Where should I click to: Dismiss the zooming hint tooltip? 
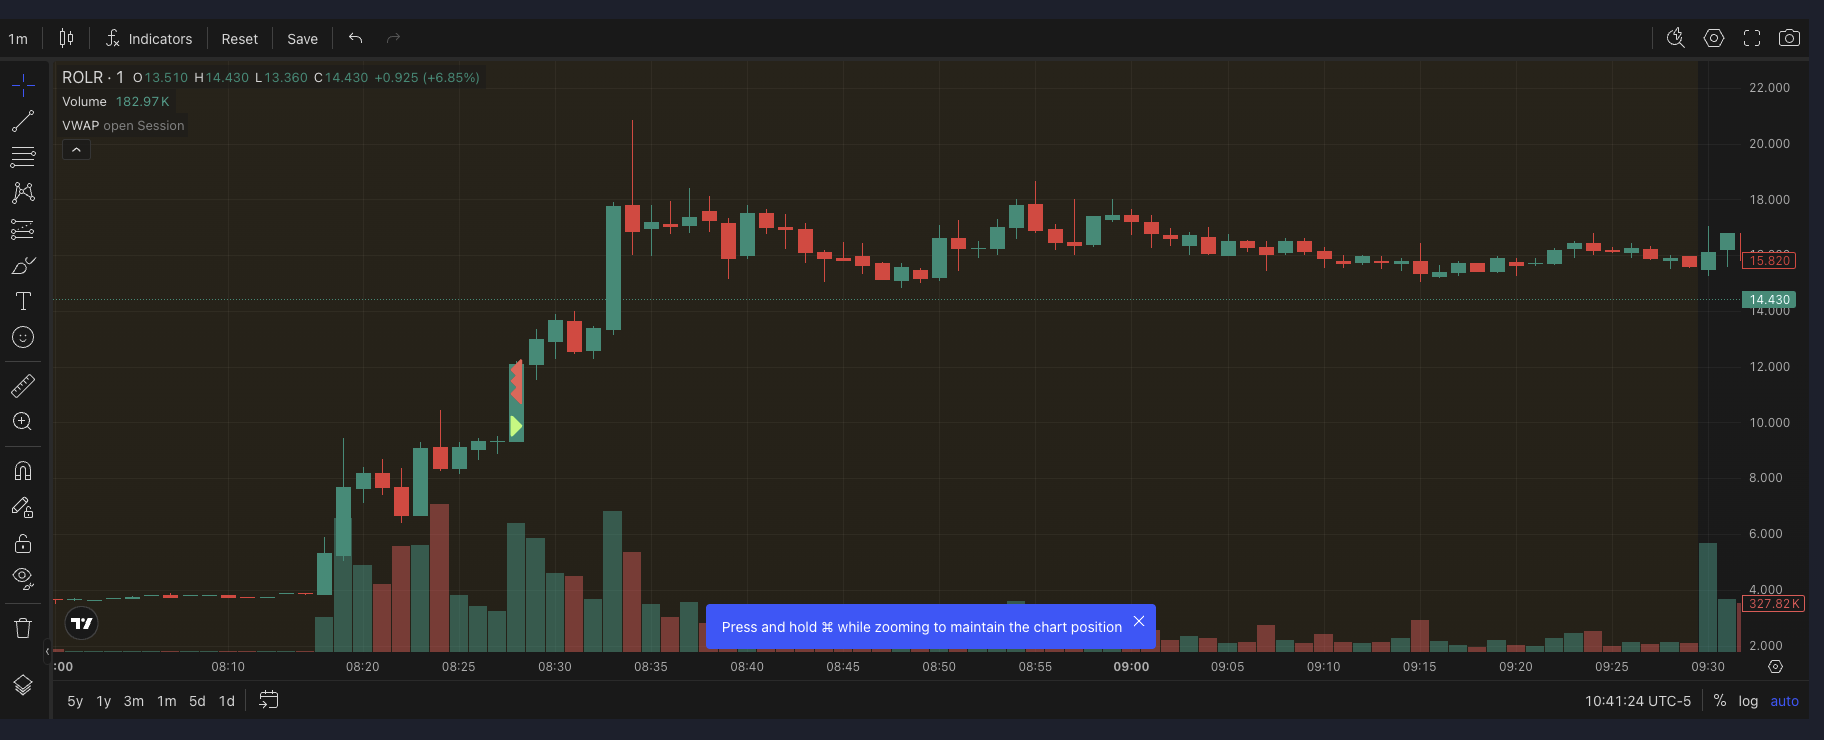click(x=1138, y=621)
